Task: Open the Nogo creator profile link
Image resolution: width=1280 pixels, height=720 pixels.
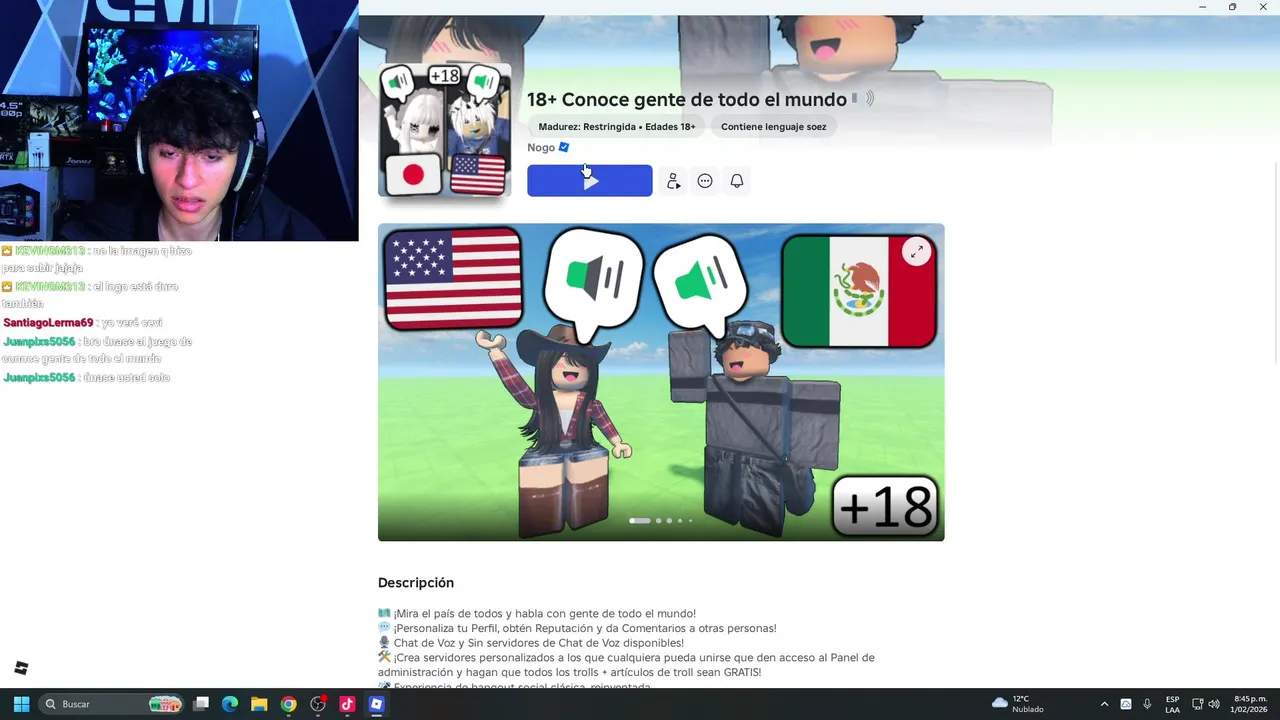Action: 541,147
